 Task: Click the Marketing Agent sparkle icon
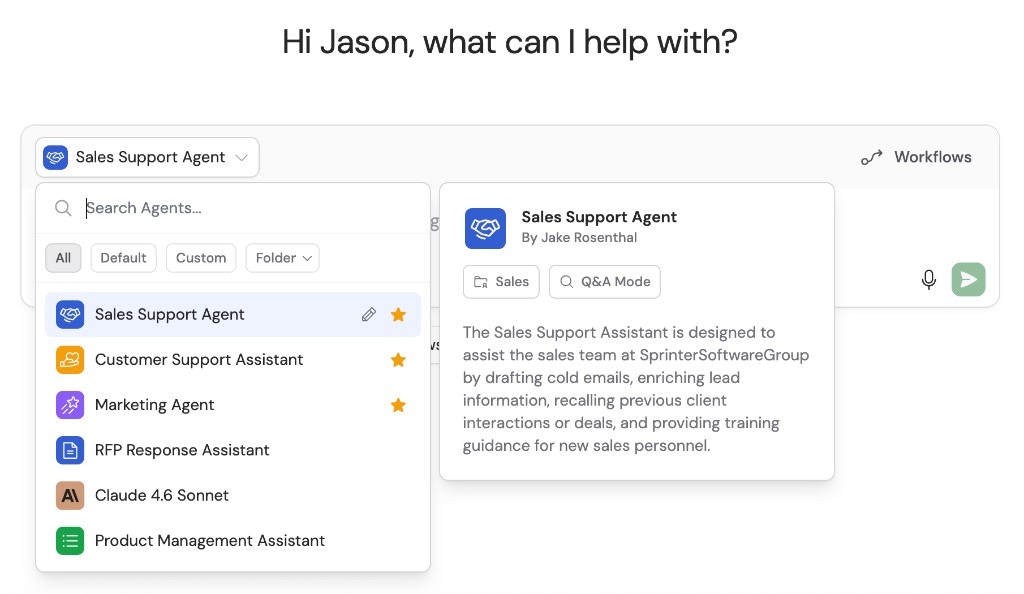(x=69, y=405)
